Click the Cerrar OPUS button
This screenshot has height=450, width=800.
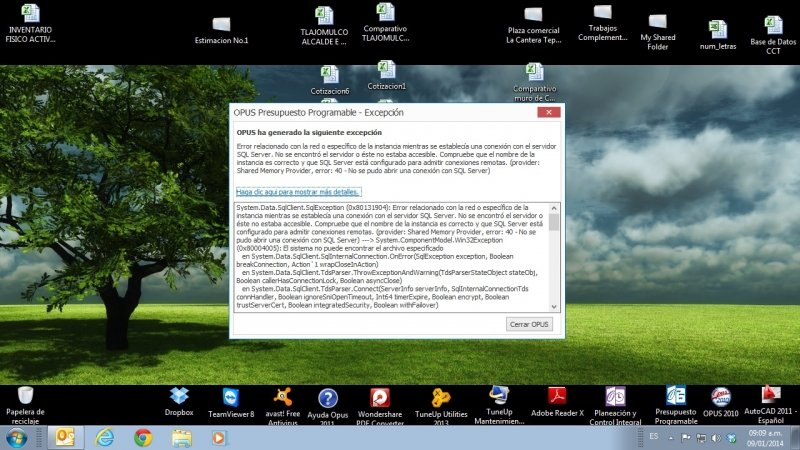(529, 324)
